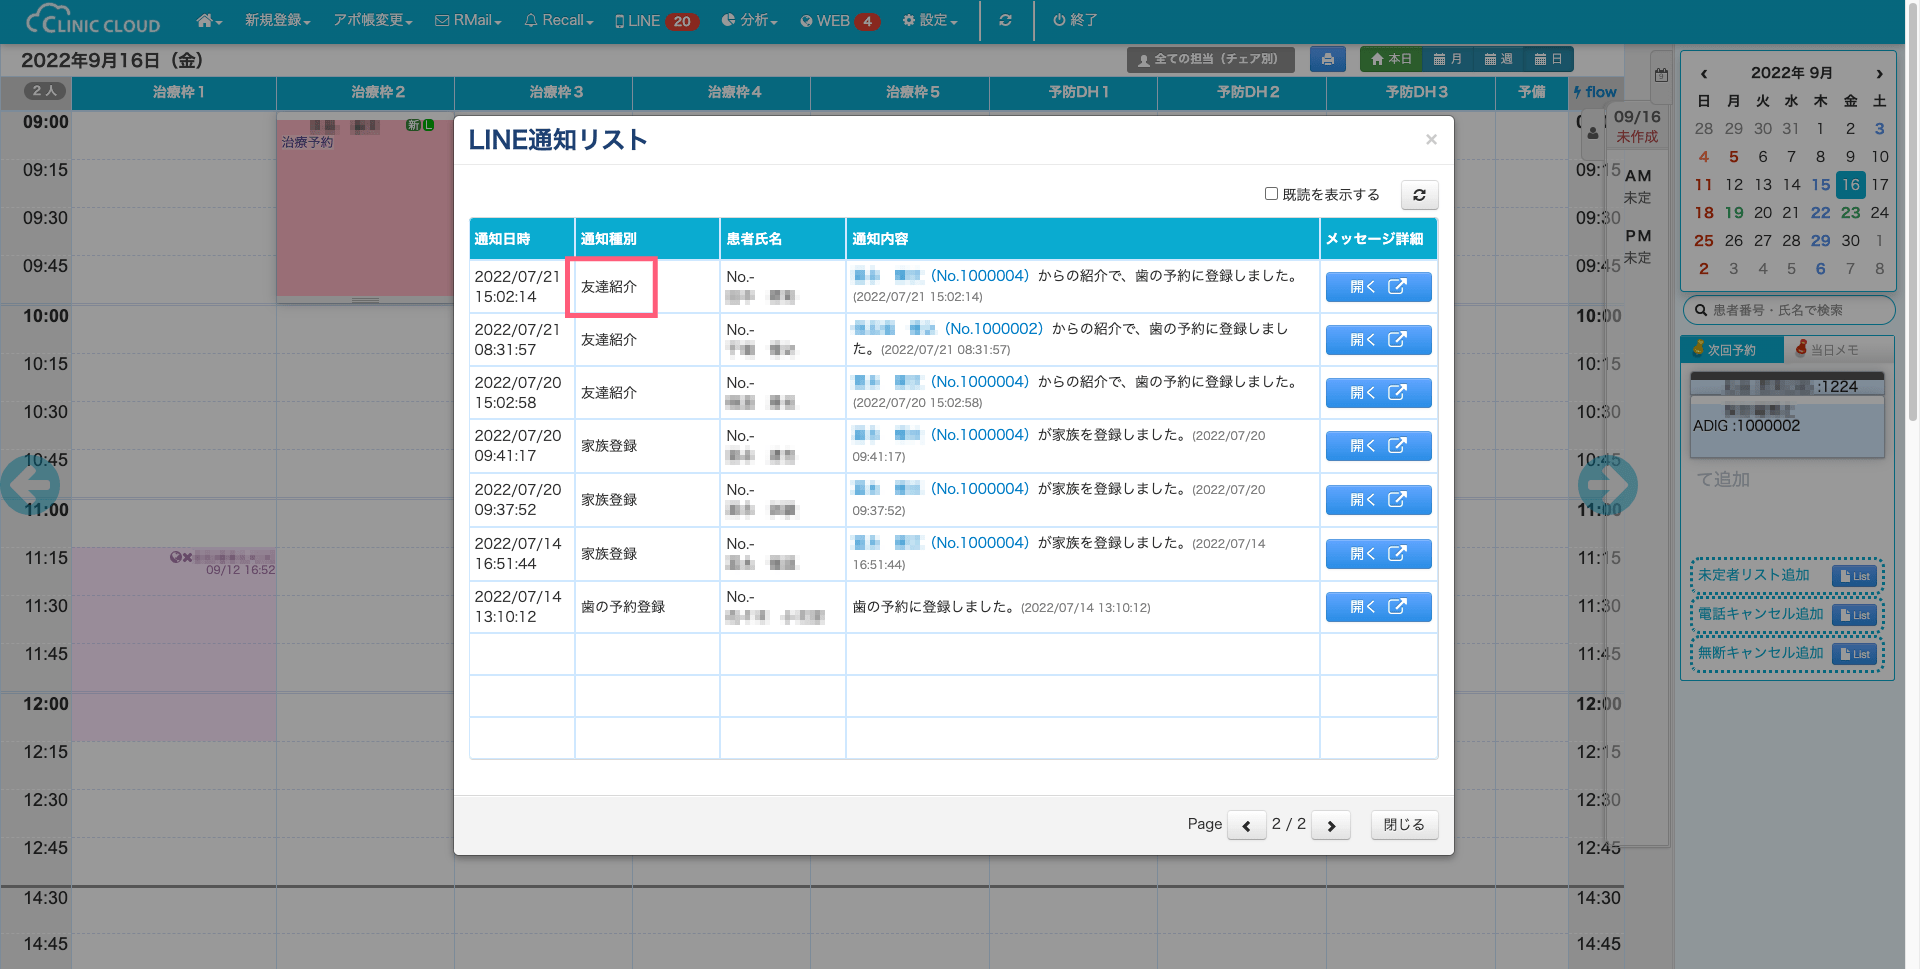1920x969 pixels.
Task: Expand the 新規登録 dropdown menu
Action: pyautogui.click(x=277, y=21)
